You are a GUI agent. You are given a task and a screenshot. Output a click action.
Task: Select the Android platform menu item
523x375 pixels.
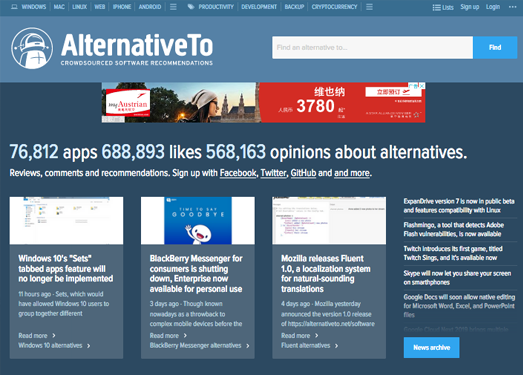150,7
